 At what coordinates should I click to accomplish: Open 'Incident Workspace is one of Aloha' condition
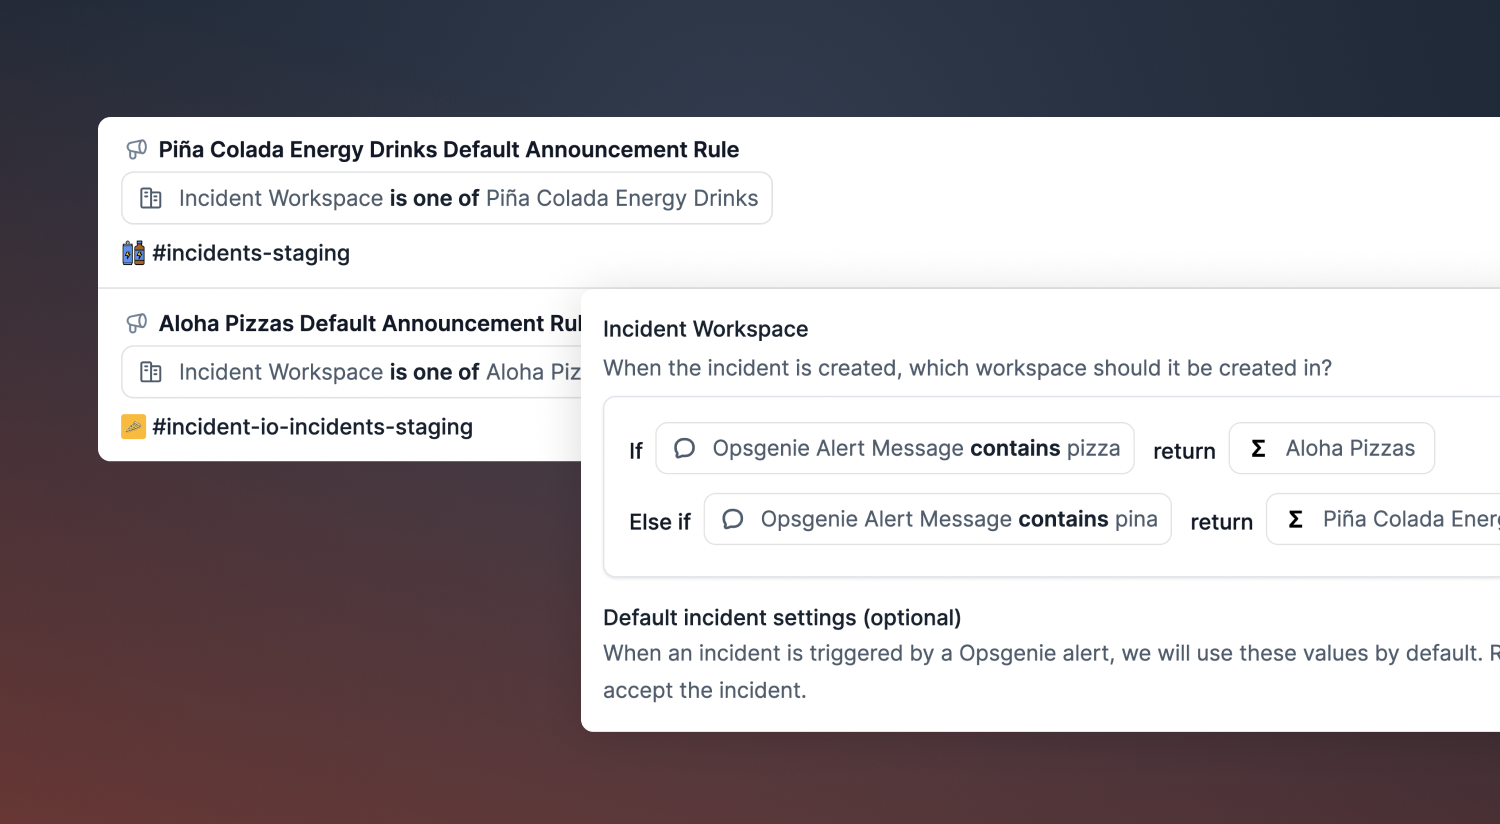click(x=352, y=372)
